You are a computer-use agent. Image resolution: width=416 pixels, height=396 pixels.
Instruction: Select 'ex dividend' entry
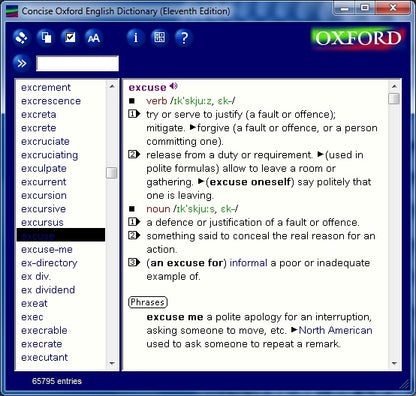48,290
